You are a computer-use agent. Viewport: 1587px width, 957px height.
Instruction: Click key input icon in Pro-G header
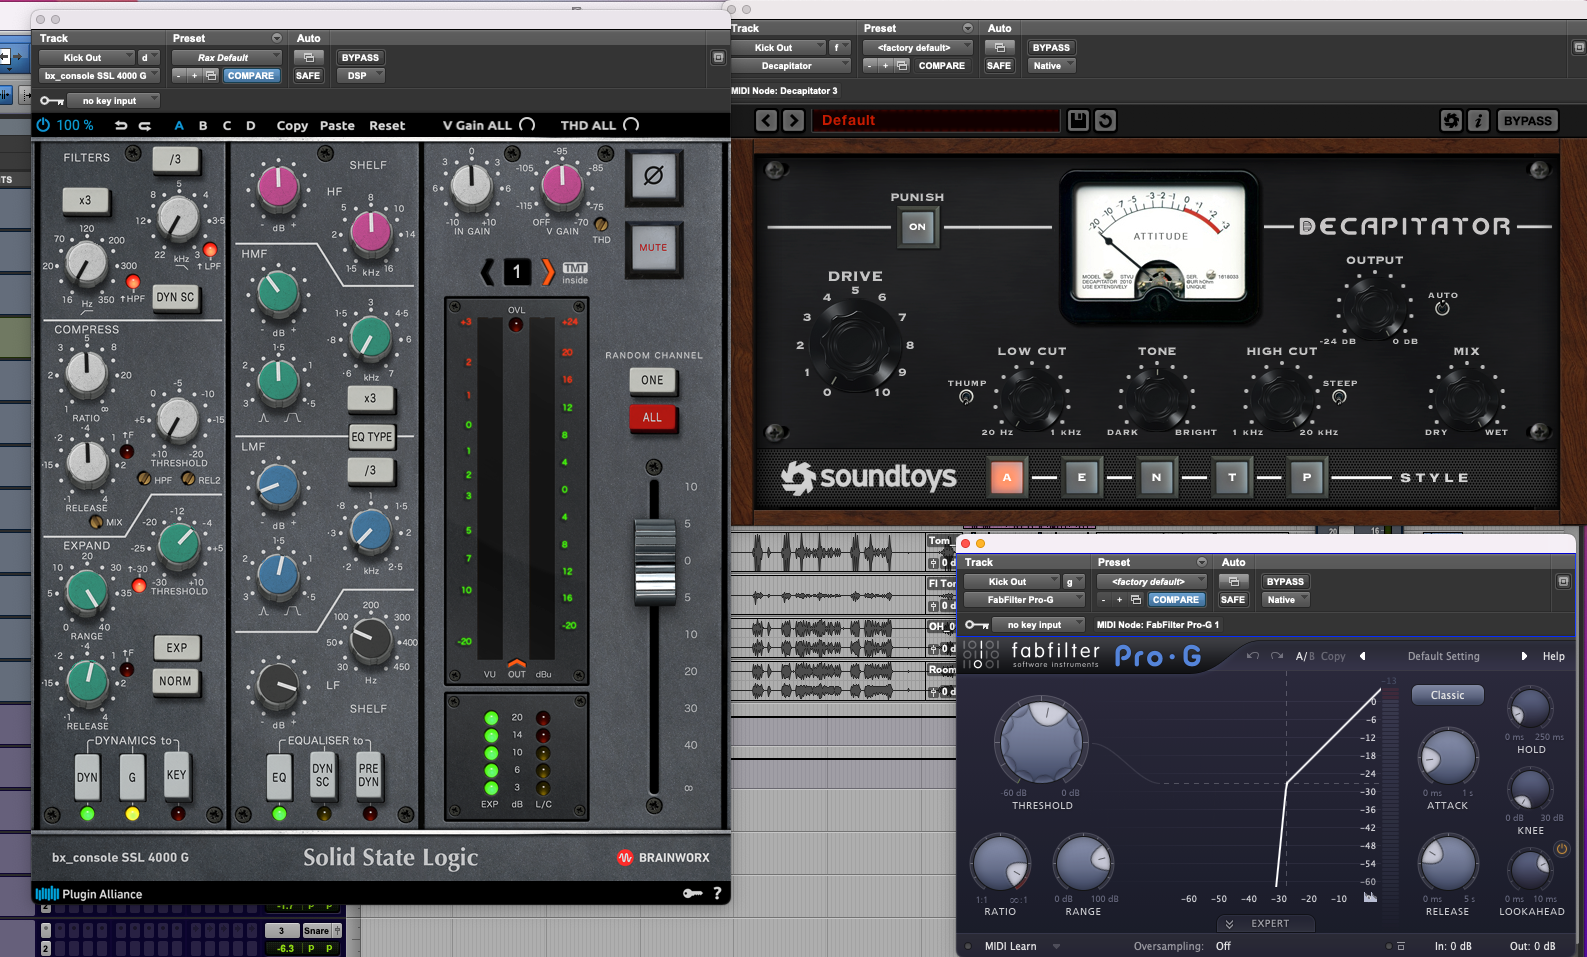tap(977, 625)
